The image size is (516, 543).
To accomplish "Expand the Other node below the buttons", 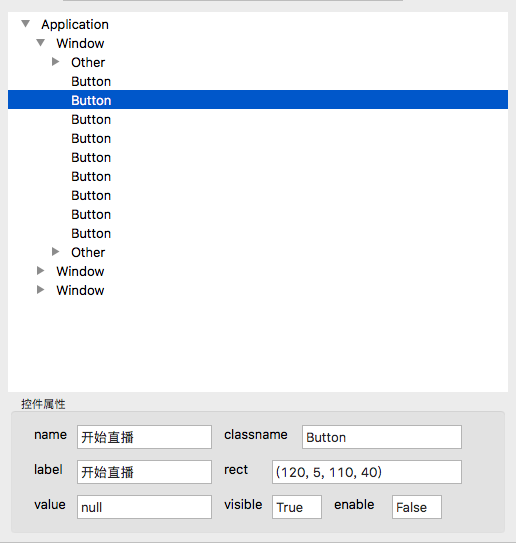I will tap(55, 252).
